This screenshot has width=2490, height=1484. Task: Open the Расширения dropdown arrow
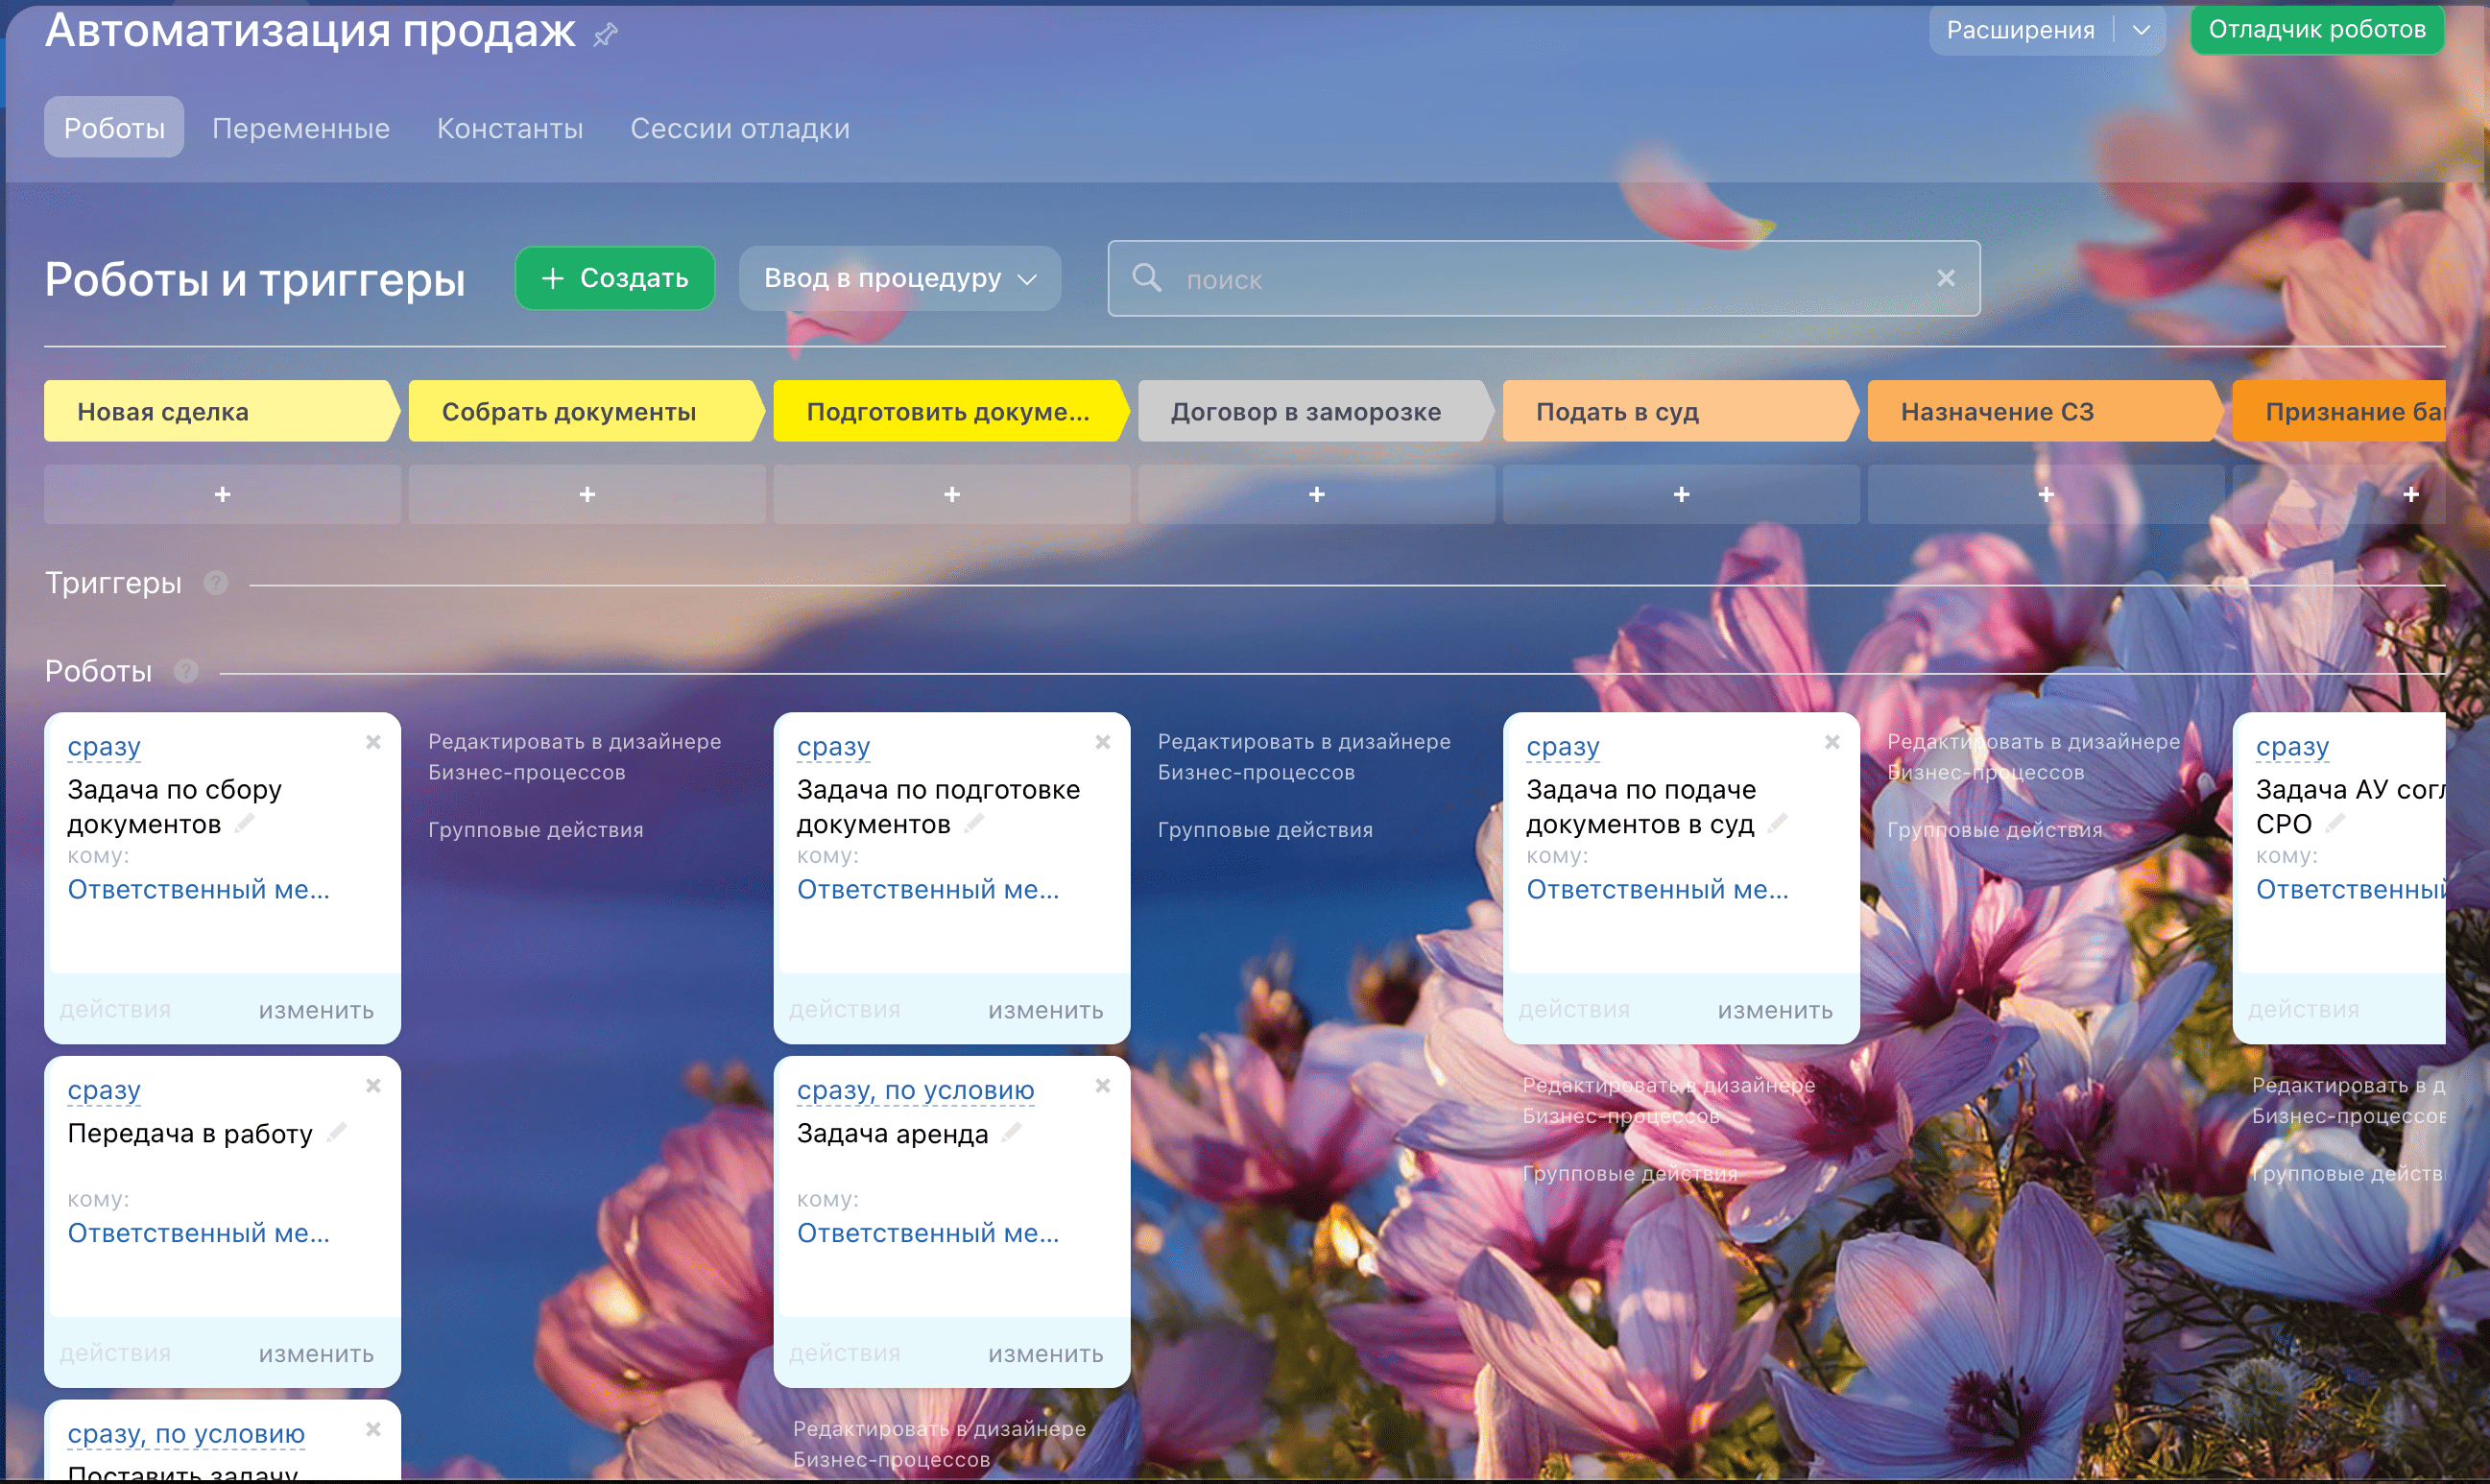click(x=2141, y=30)
